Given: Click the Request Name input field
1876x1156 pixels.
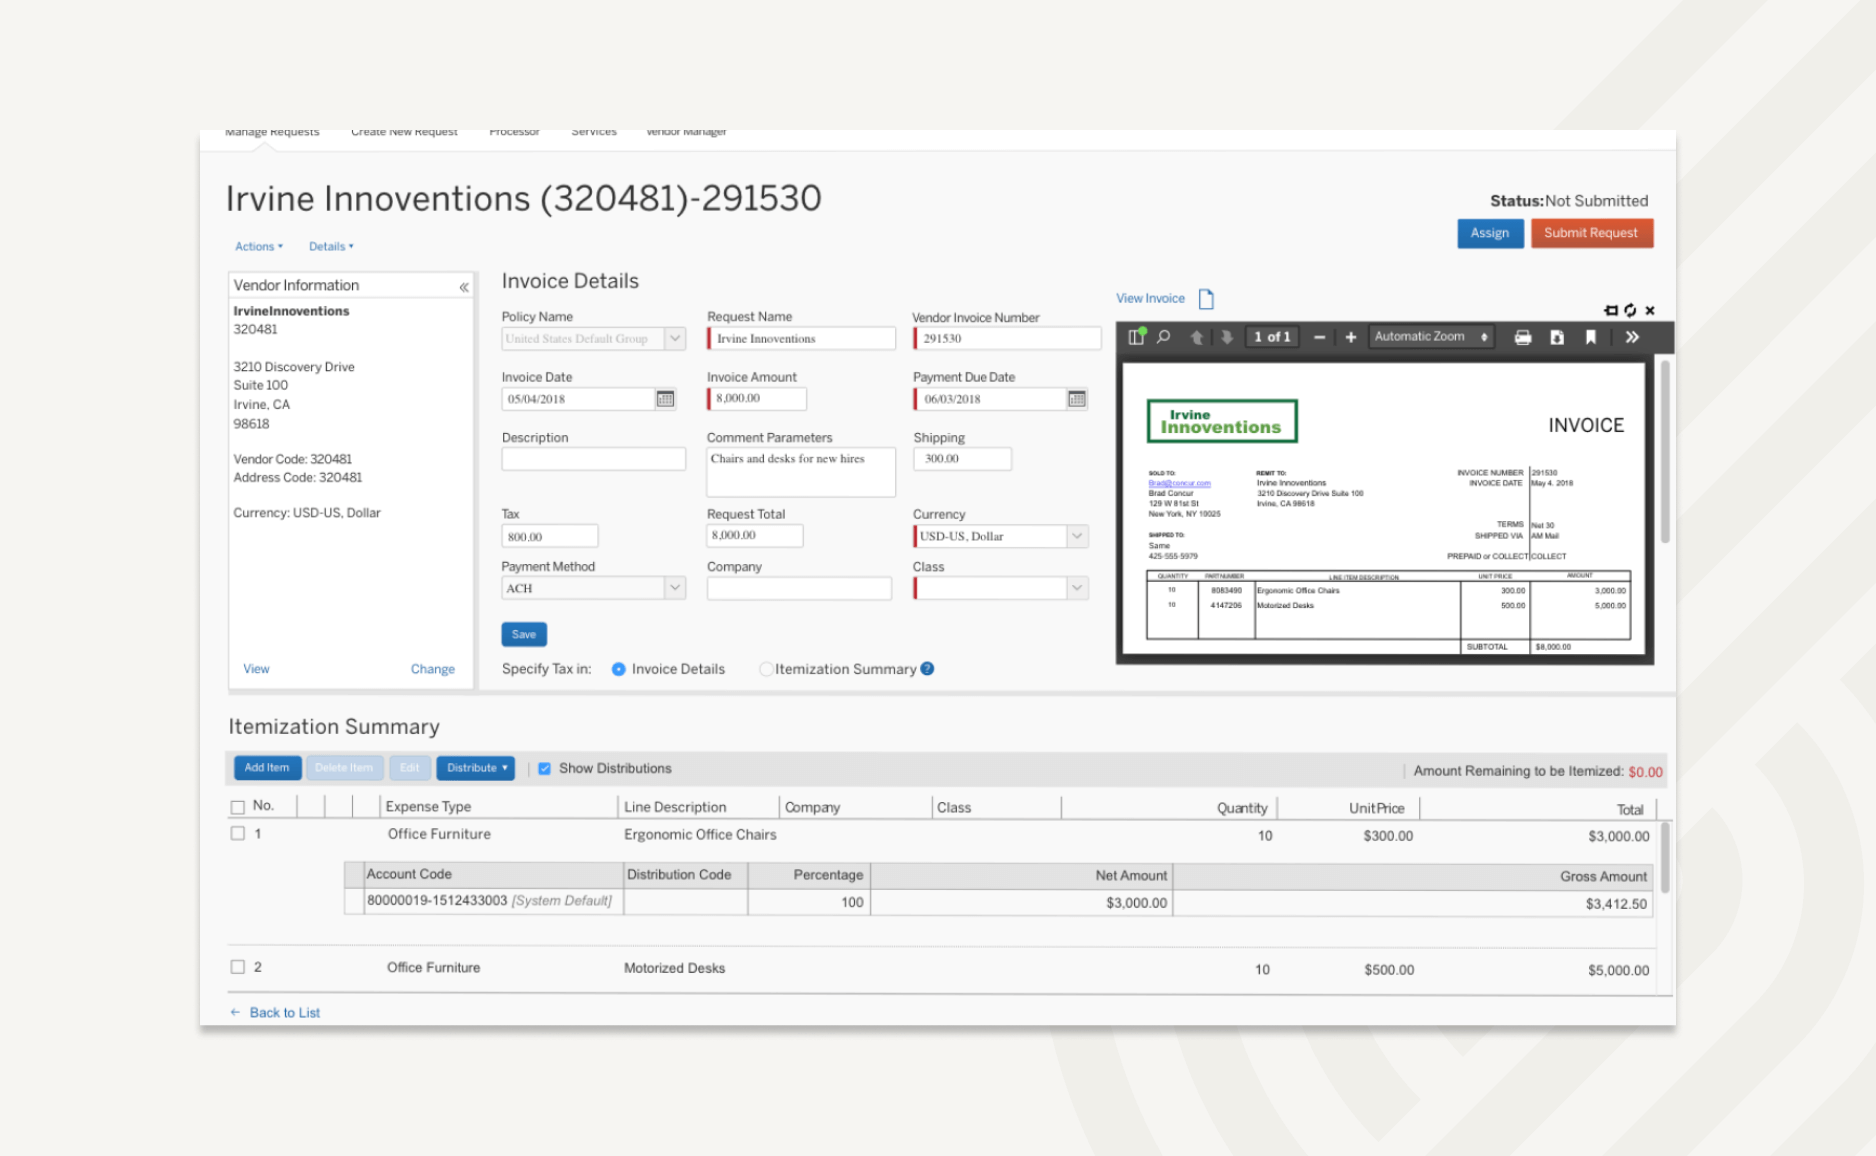Looking at the screenshot, I should (x=801, y=339).
